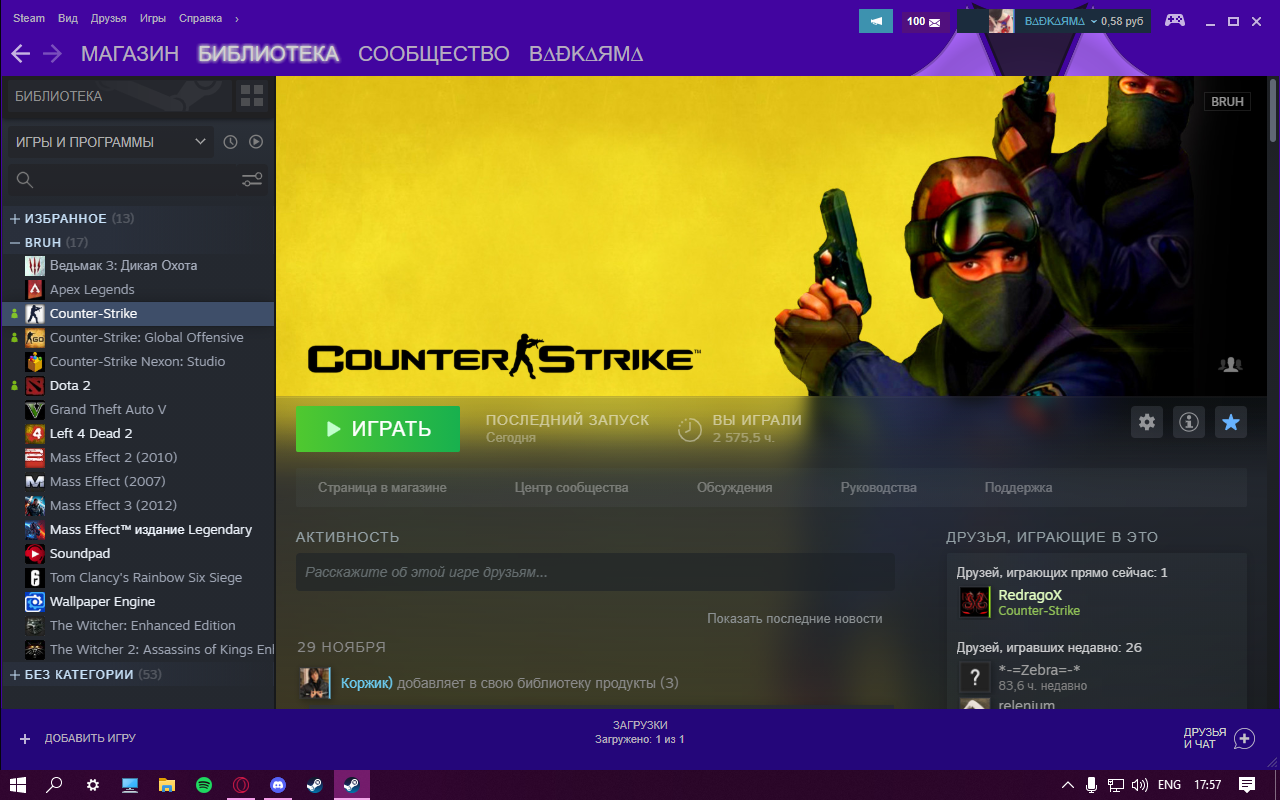Open the advanced filter sliders icon

coord(252,180)
